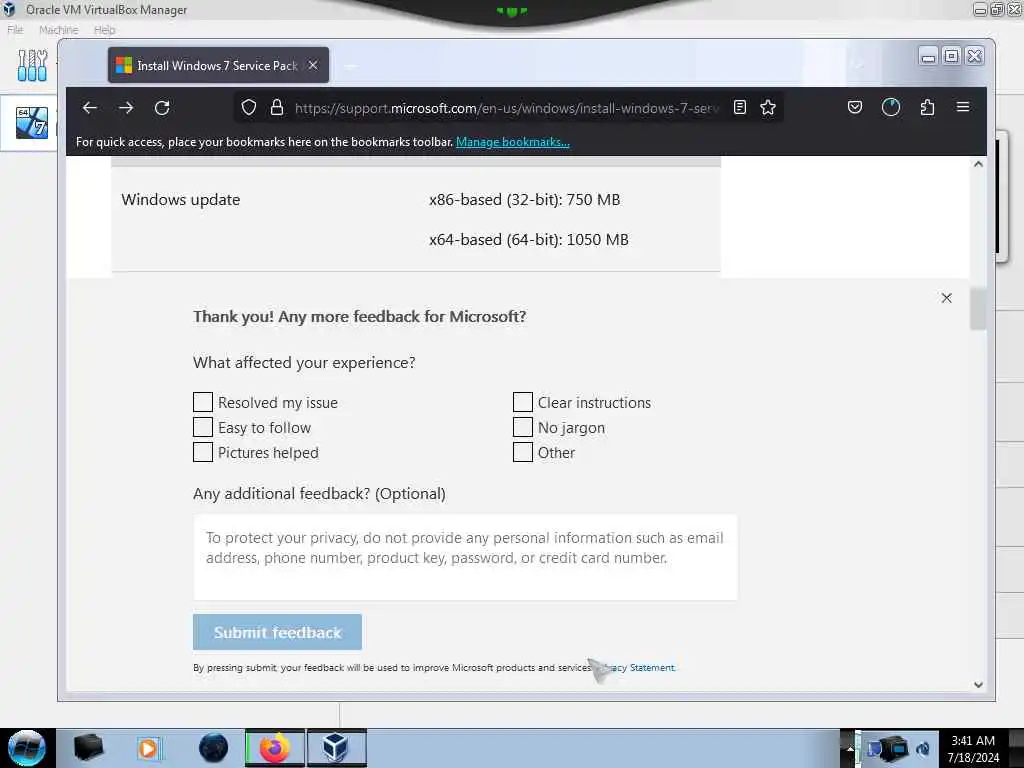This screenshot has width=1024, height=768.
Task: Open the Firefox account circle icon
Action: click(891, 108)
